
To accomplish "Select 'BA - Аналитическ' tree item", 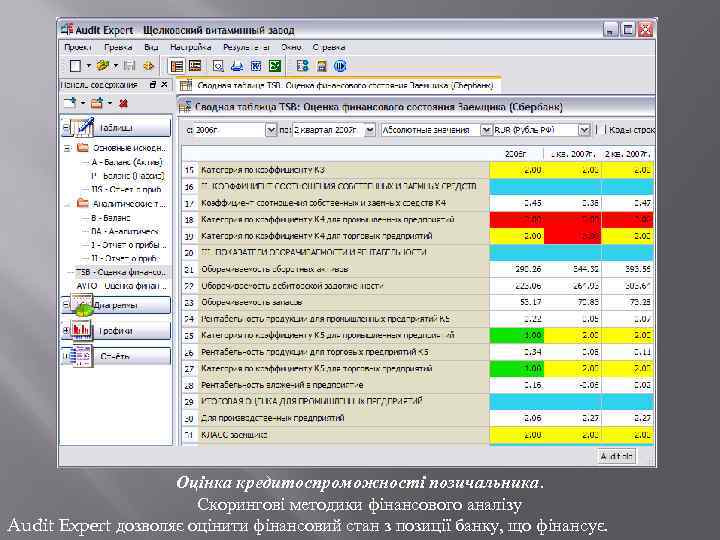I will [x=125, y=231].
